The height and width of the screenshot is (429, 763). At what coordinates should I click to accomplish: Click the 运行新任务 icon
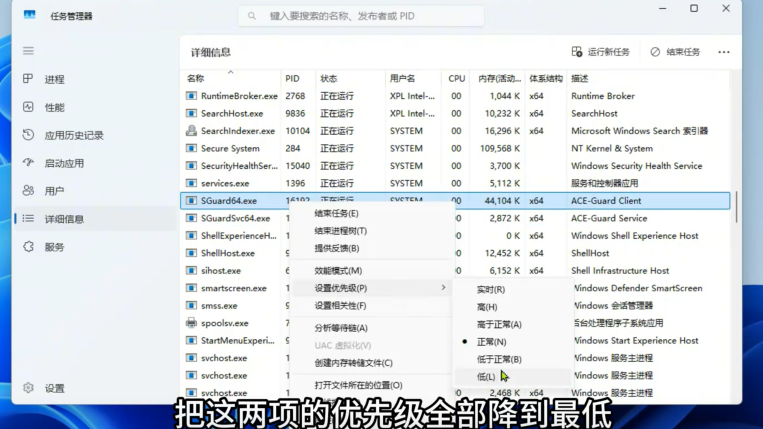pyautogui.click(x=577, y=52)
